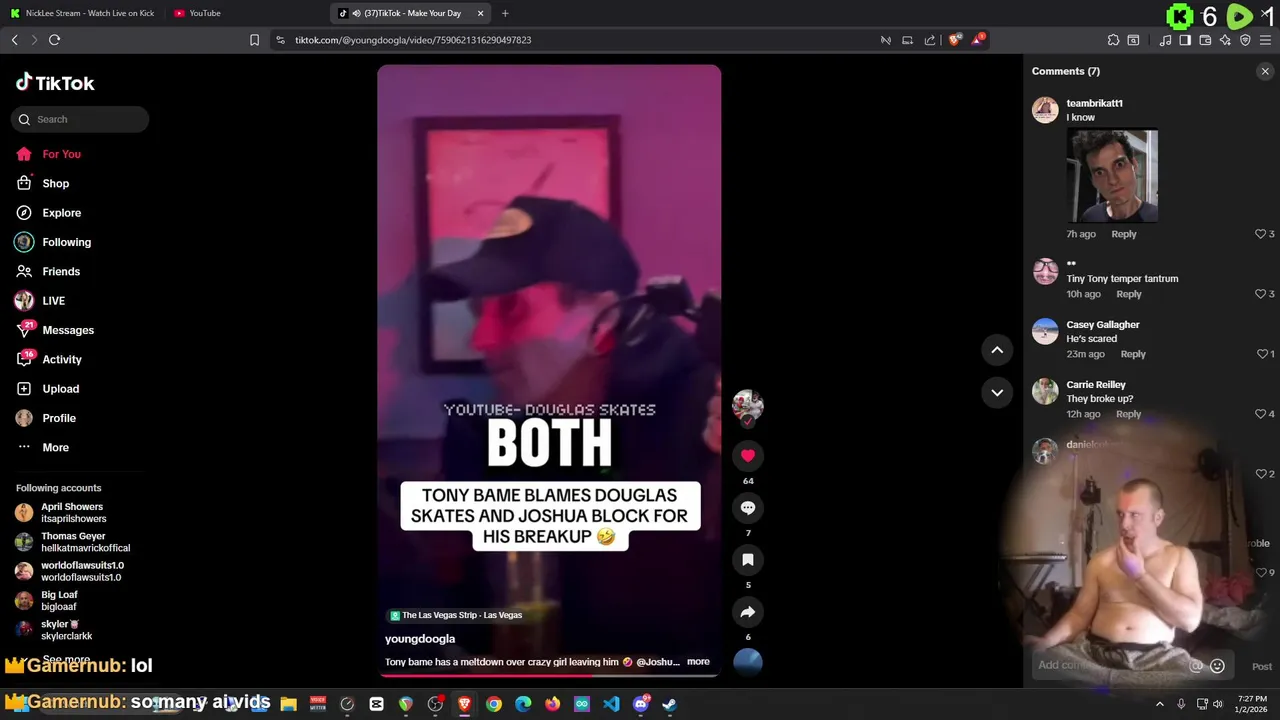The width and height of the screenshot is (1280, 720).
Task: Open Brave Playlist music note icon
Action: 1165,40
